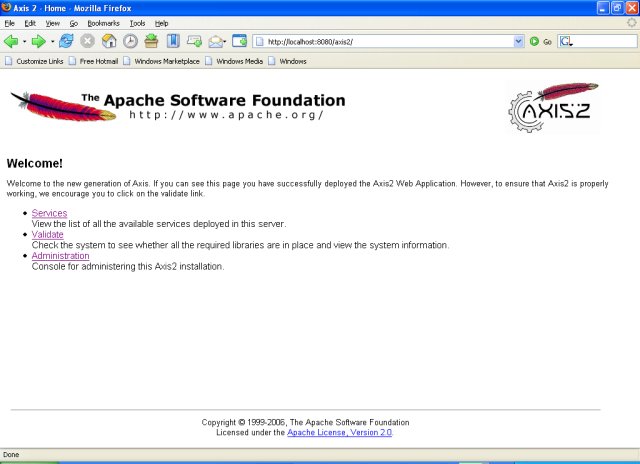Reload the page with the Refresh icon
Screen dimensions: 640x464
coord(66,41)
